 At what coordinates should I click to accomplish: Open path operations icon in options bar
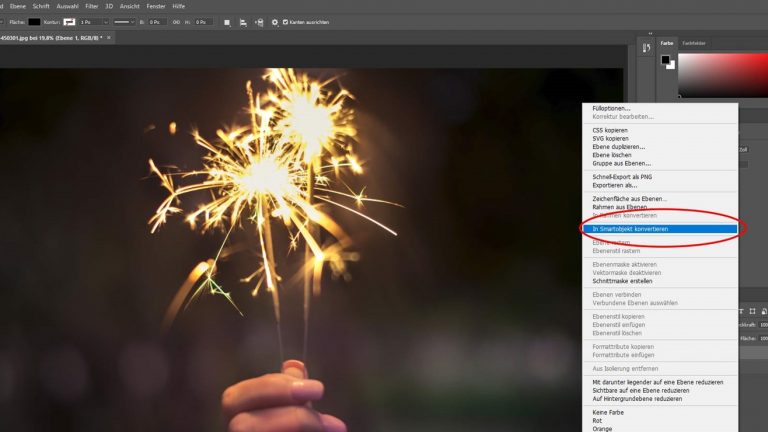[227, 23]
